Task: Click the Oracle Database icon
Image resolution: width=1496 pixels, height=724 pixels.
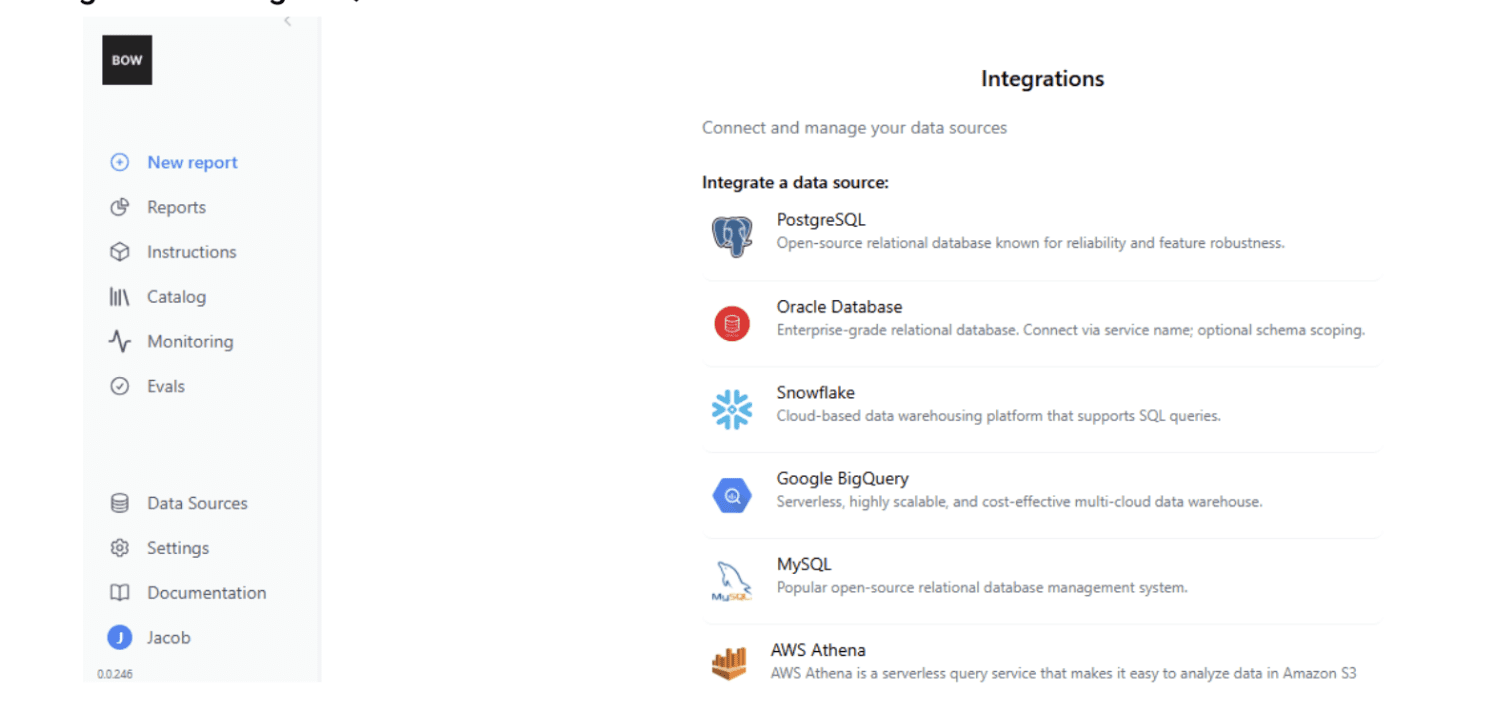Action: tap(731, 321)
